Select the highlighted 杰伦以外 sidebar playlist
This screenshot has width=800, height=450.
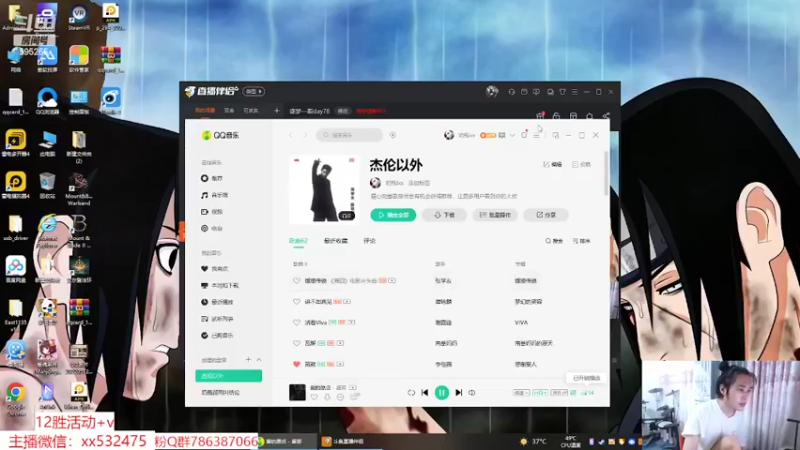pyautogui.click(x=229, y=376)
